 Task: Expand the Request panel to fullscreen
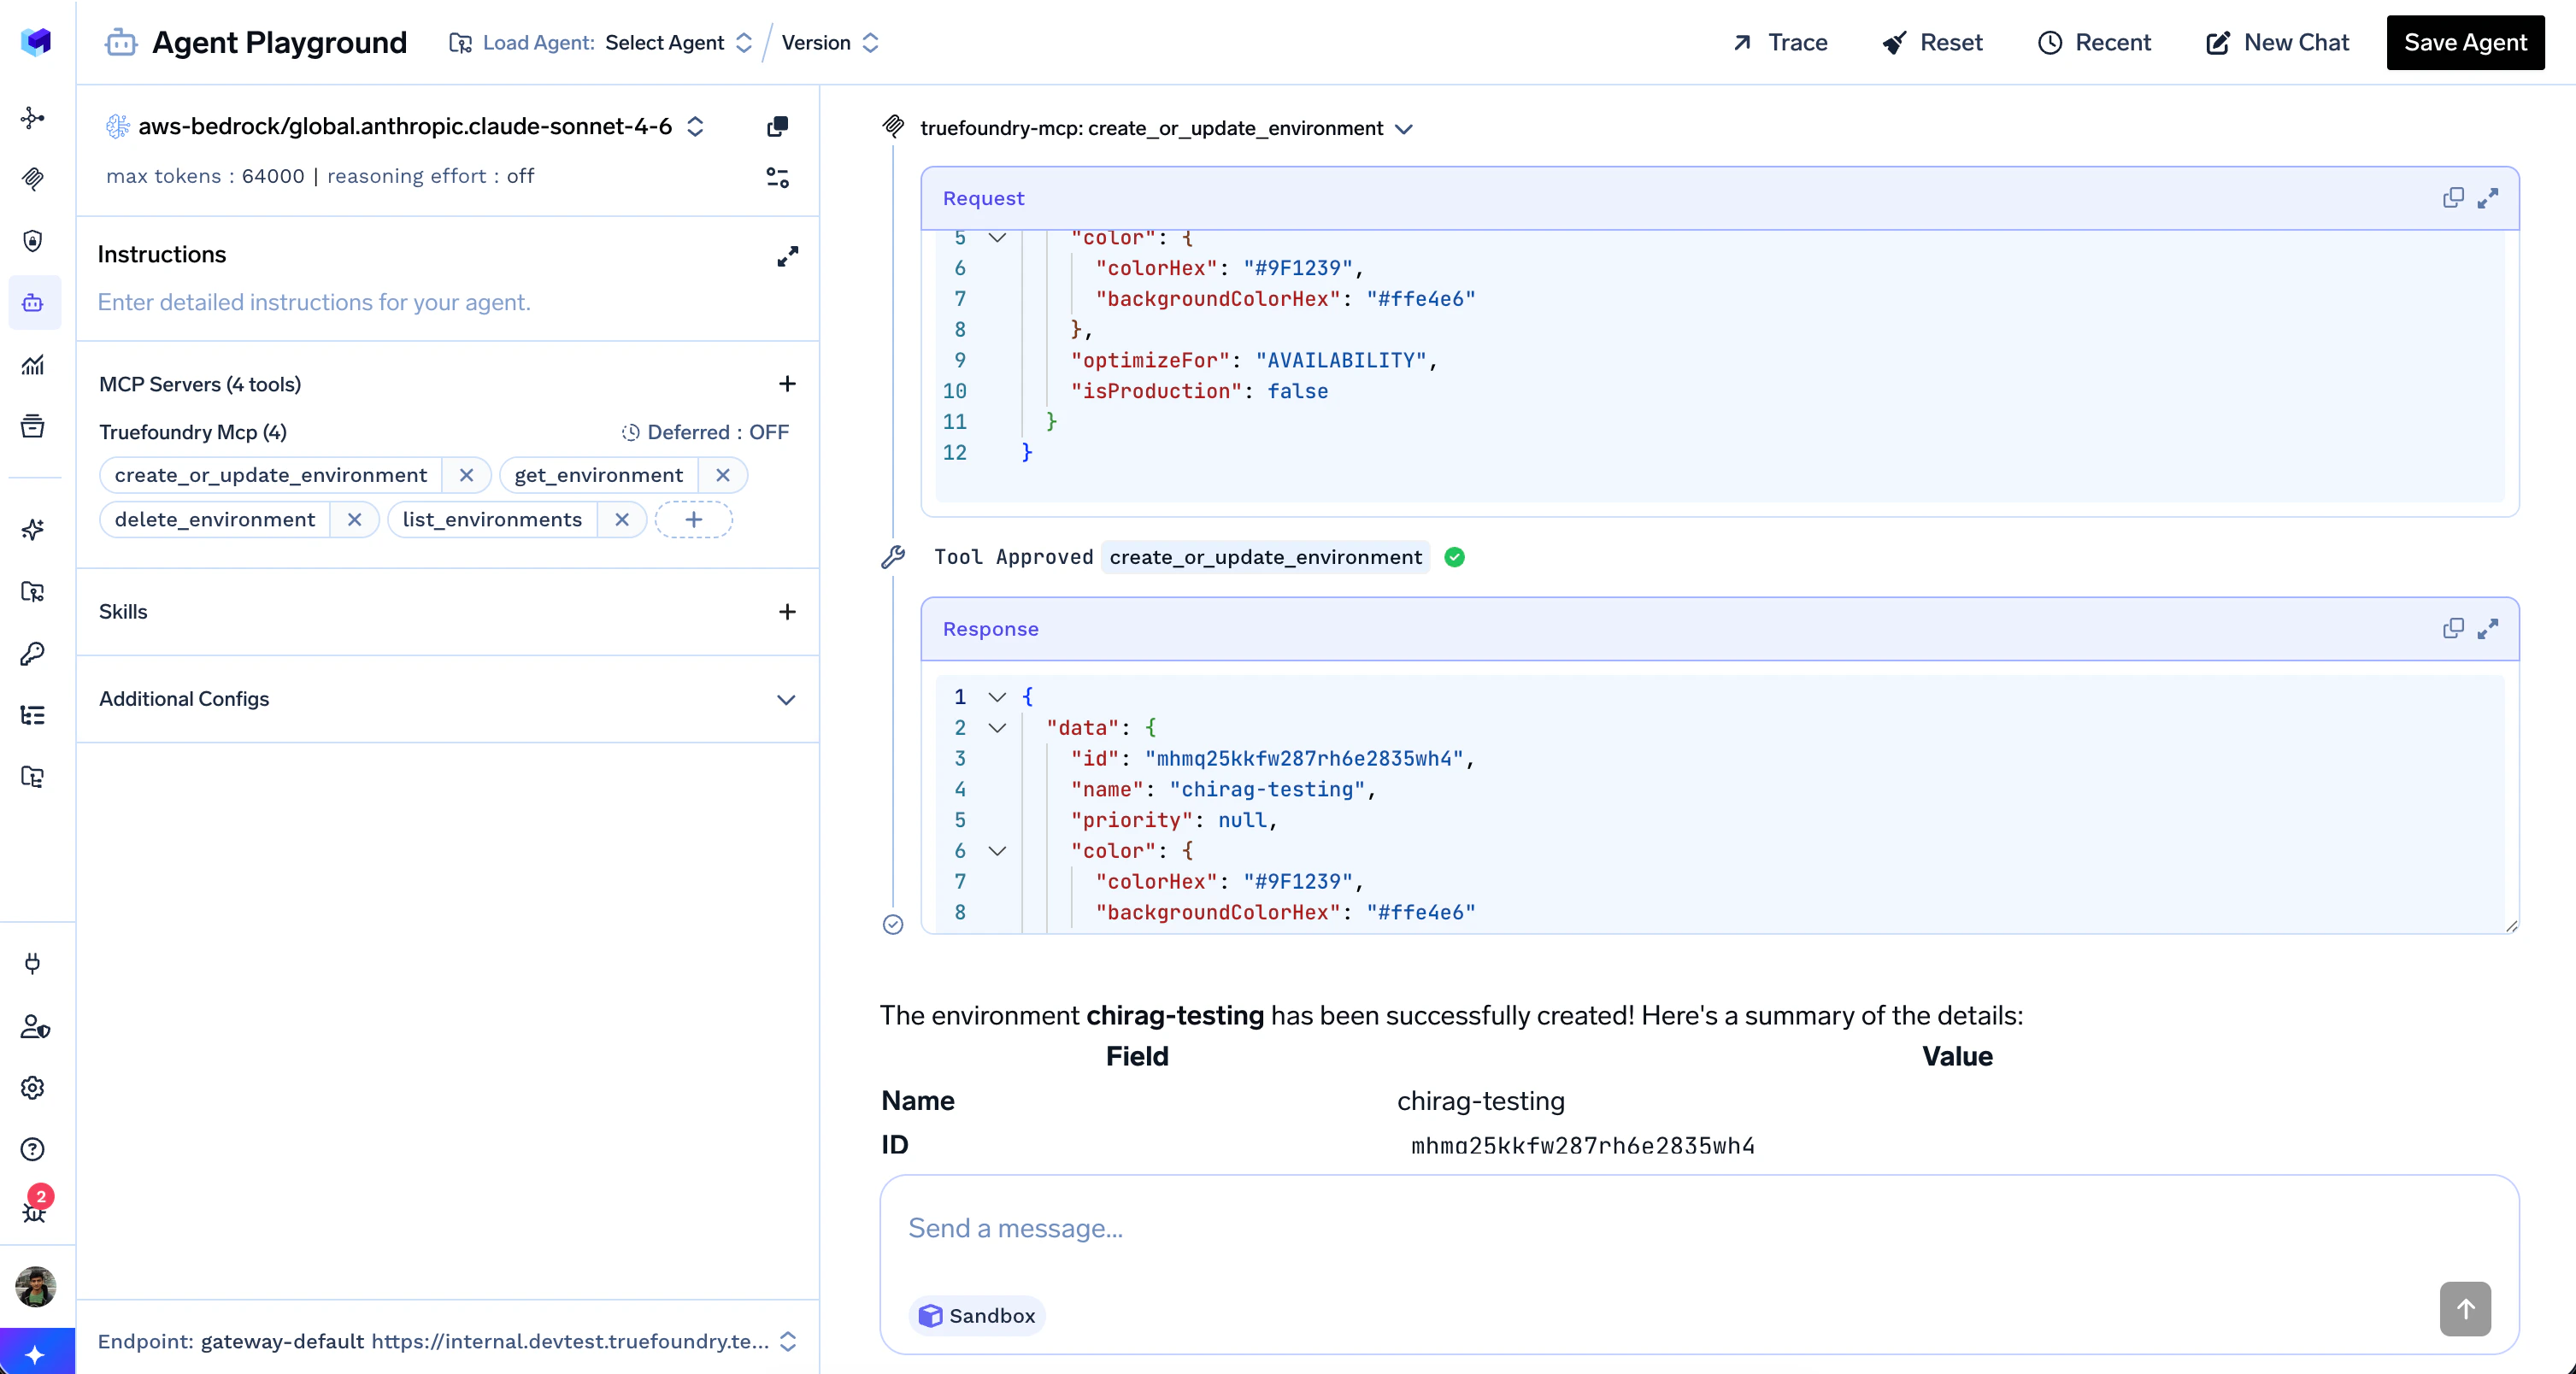coord(2488,198)
